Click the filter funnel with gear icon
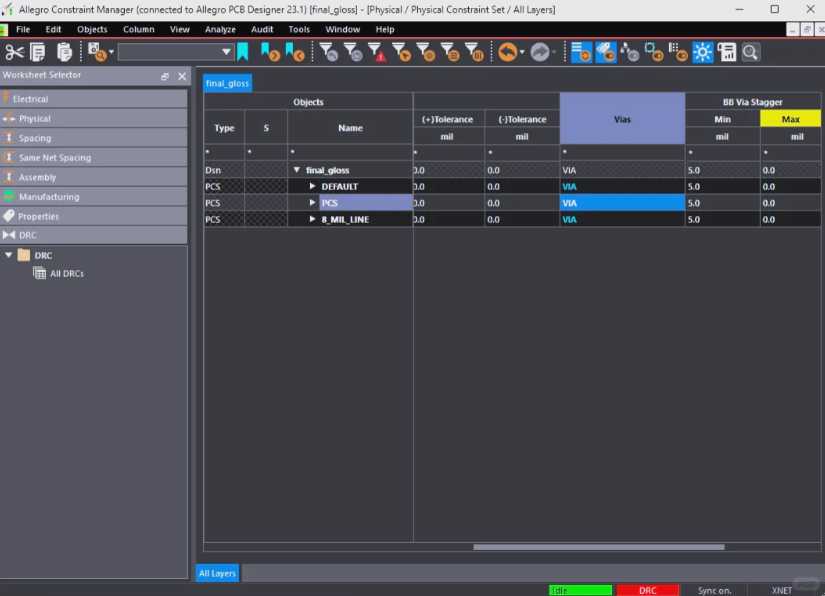This screenshot has height=596, width=825. point(425,52)
